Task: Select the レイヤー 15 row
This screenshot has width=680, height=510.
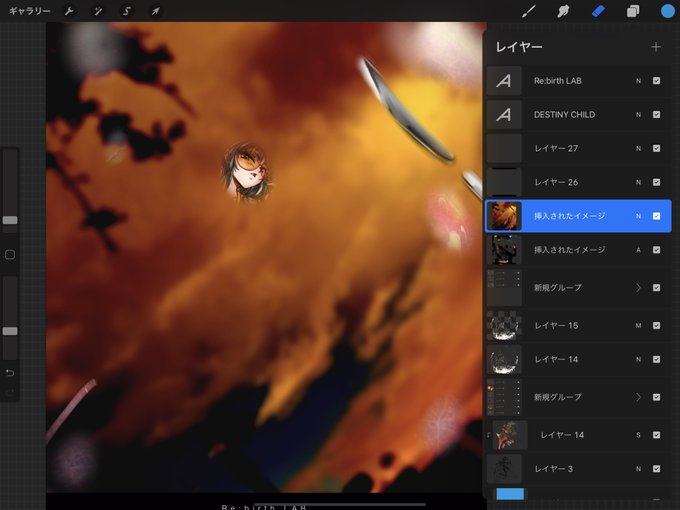Action: [x=579, y=325]
